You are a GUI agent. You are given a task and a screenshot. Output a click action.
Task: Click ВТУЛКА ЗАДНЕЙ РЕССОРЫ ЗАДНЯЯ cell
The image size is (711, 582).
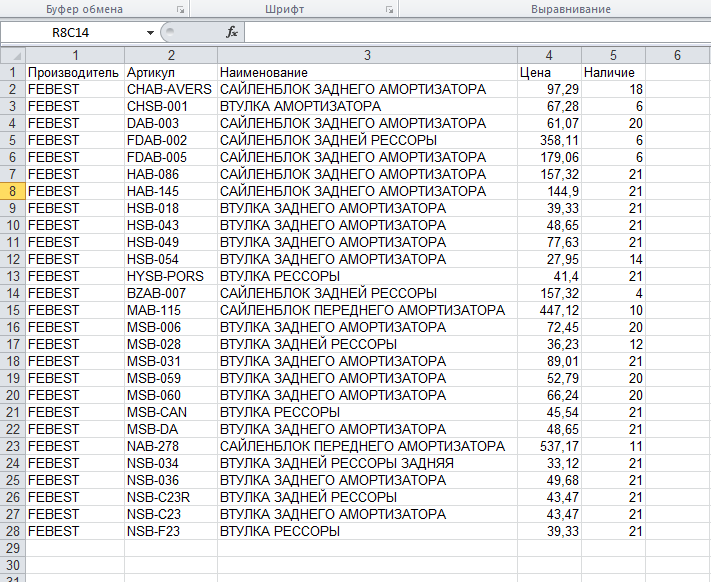pos(367,463)
